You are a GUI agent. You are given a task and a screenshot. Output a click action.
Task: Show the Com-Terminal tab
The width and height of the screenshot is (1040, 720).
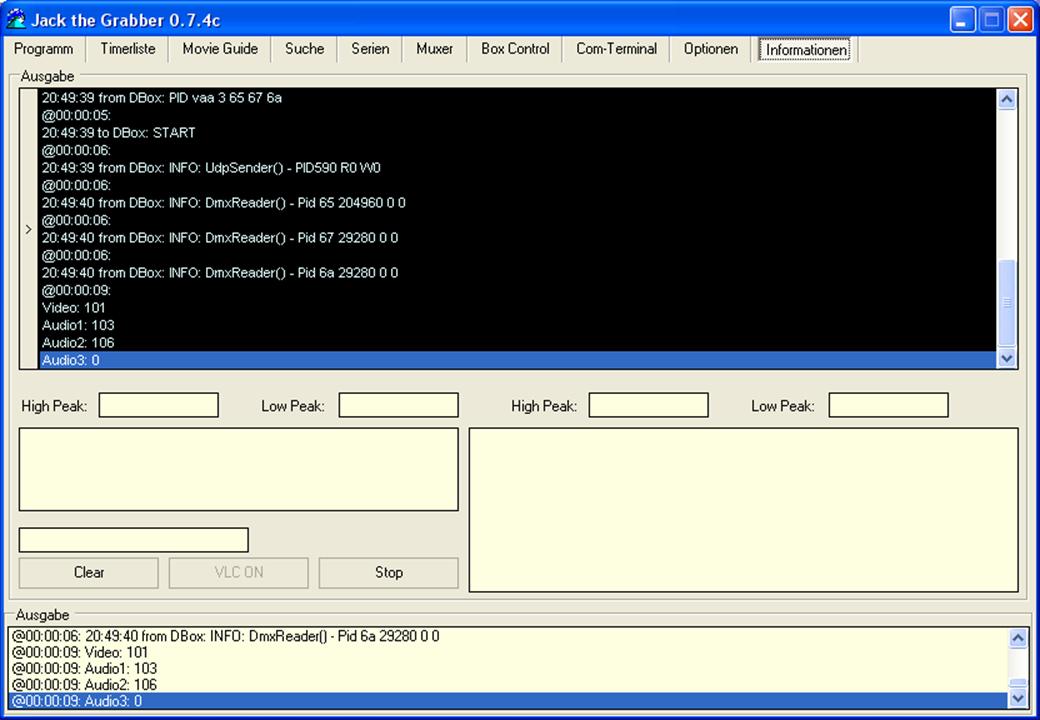(x=616, y=49)
